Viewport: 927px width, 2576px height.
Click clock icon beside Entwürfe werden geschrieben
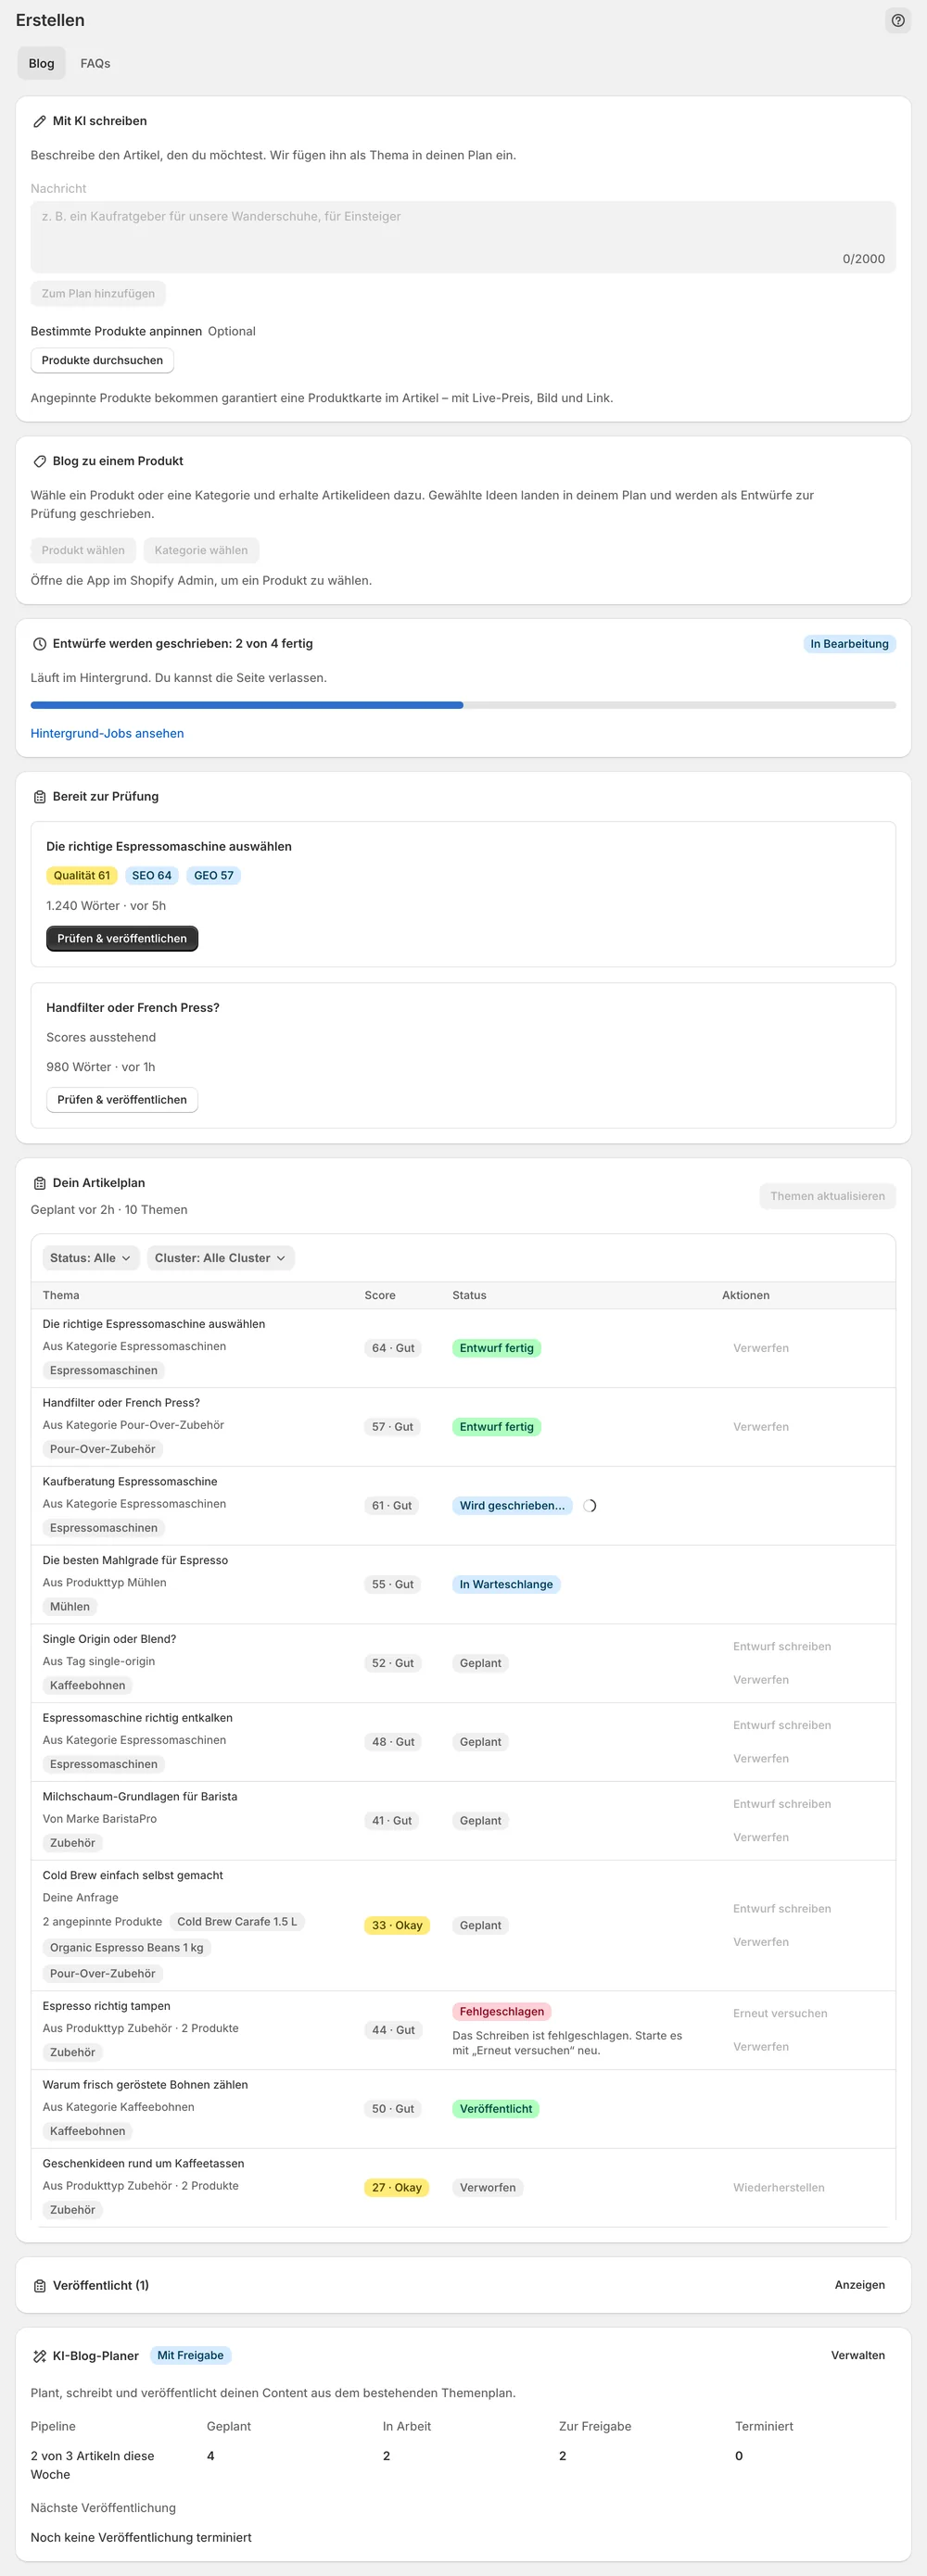(x=40, y=644)
